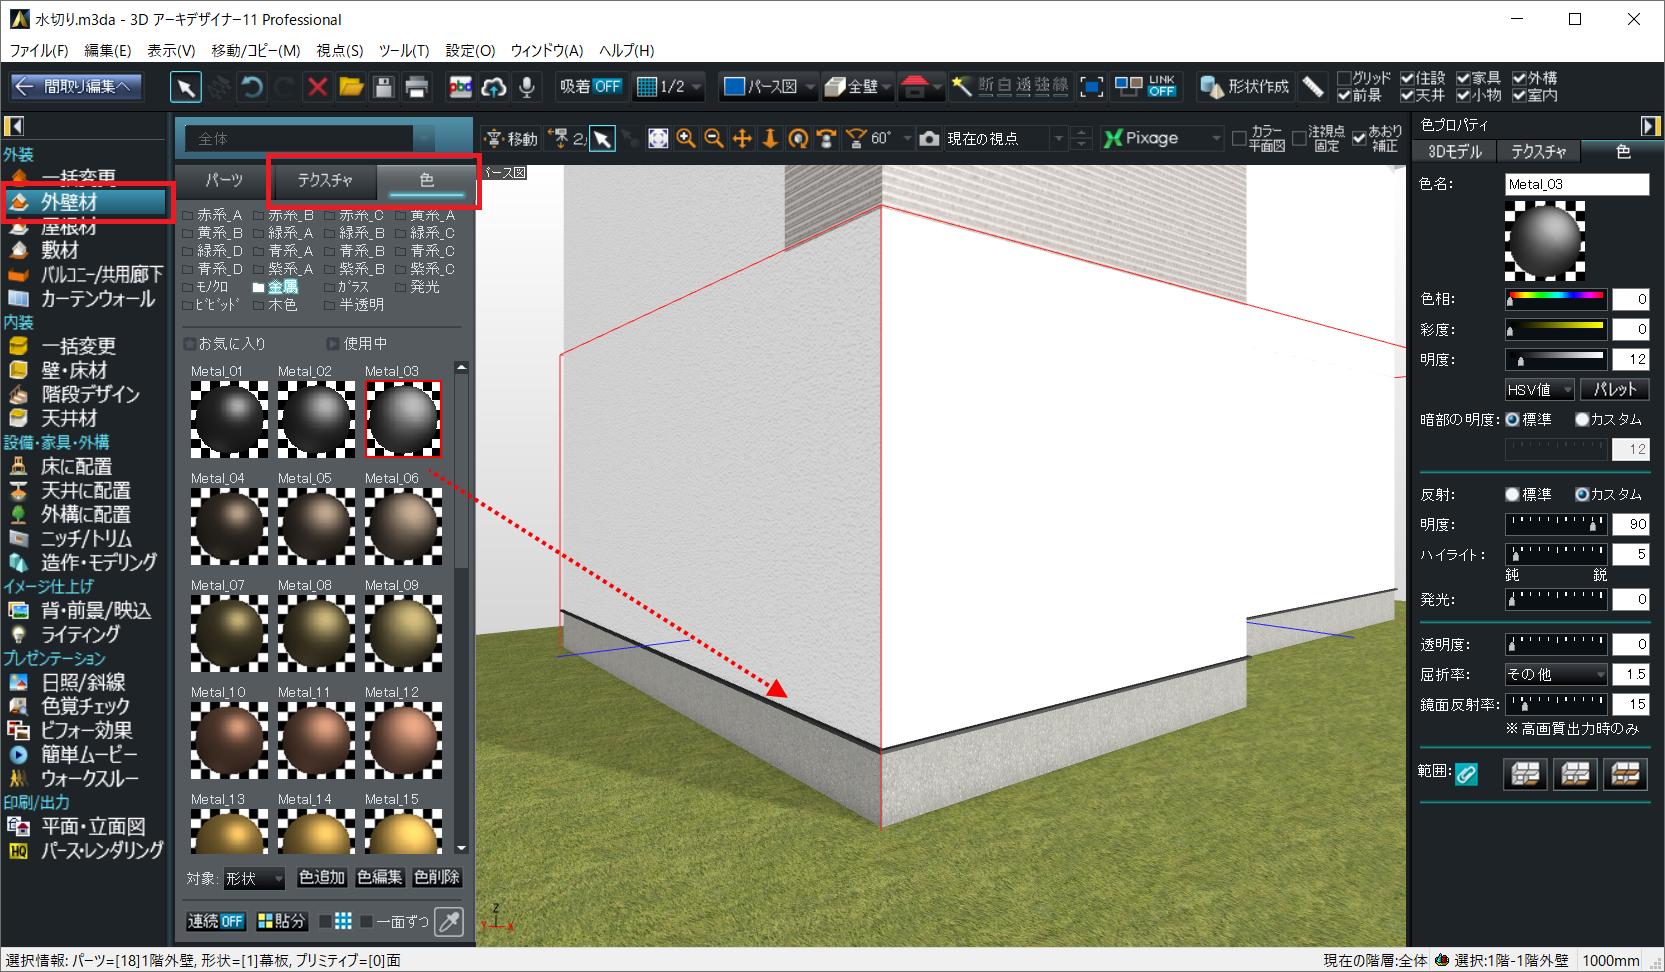Click the ruler measure icon

[x=1313, y=87]
